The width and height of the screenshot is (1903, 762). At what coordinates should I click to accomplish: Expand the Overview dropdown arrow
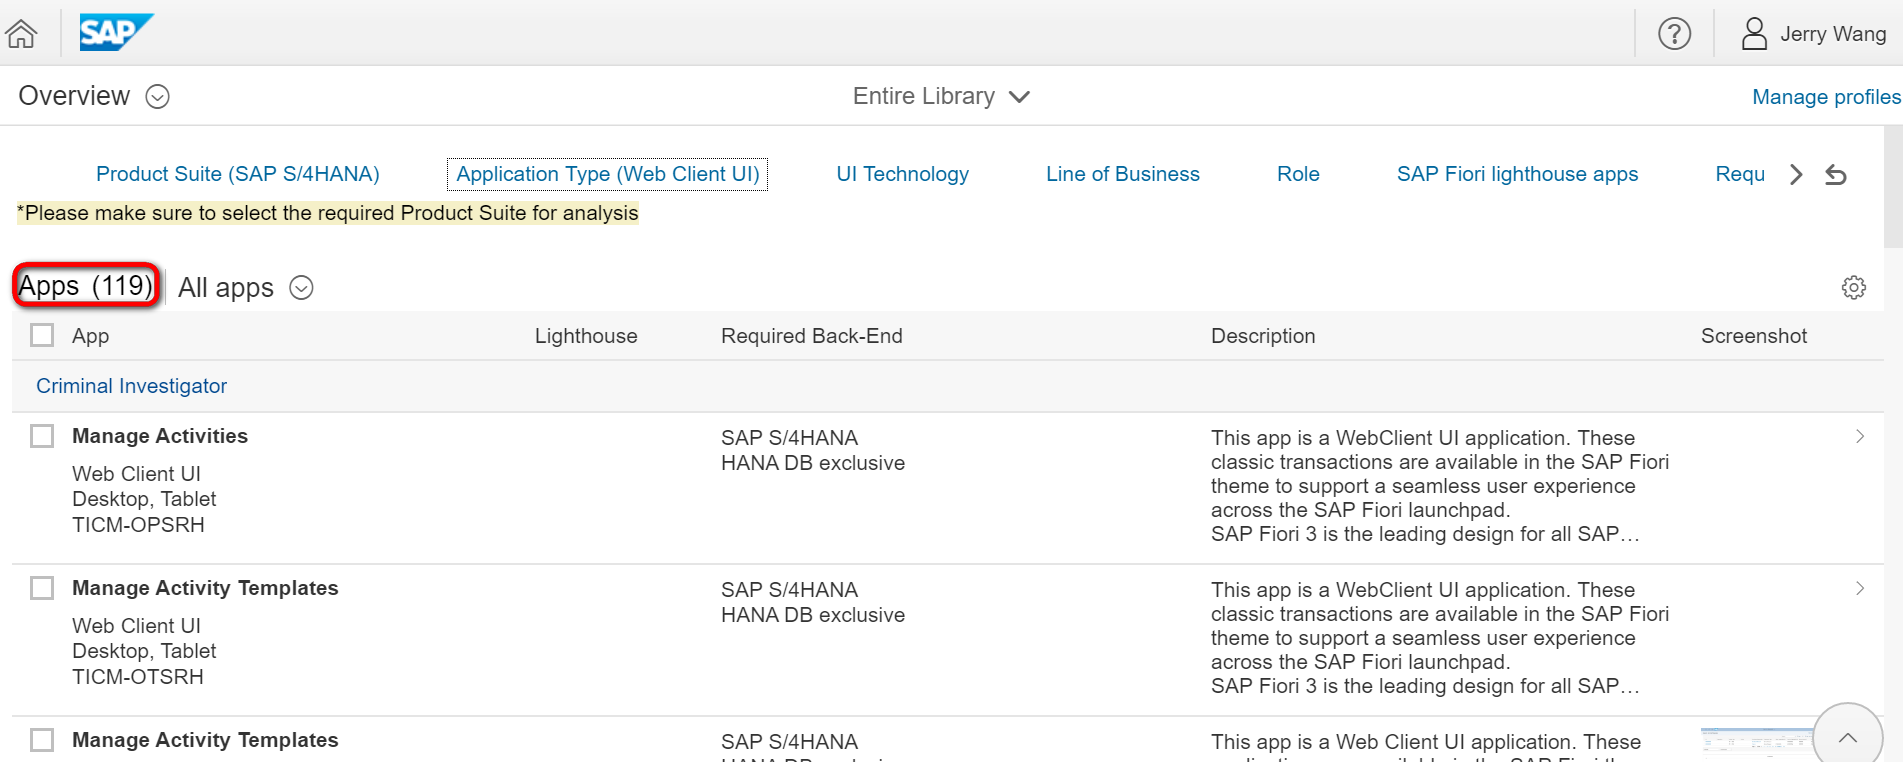click(x=158, y=97)
